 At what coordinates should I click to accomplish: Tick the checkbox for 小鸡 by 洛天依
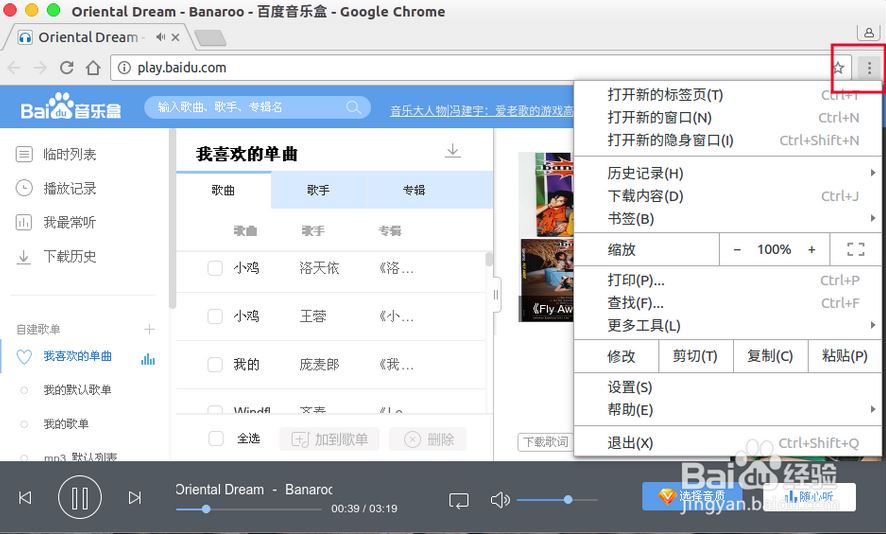tap(215, 268)
